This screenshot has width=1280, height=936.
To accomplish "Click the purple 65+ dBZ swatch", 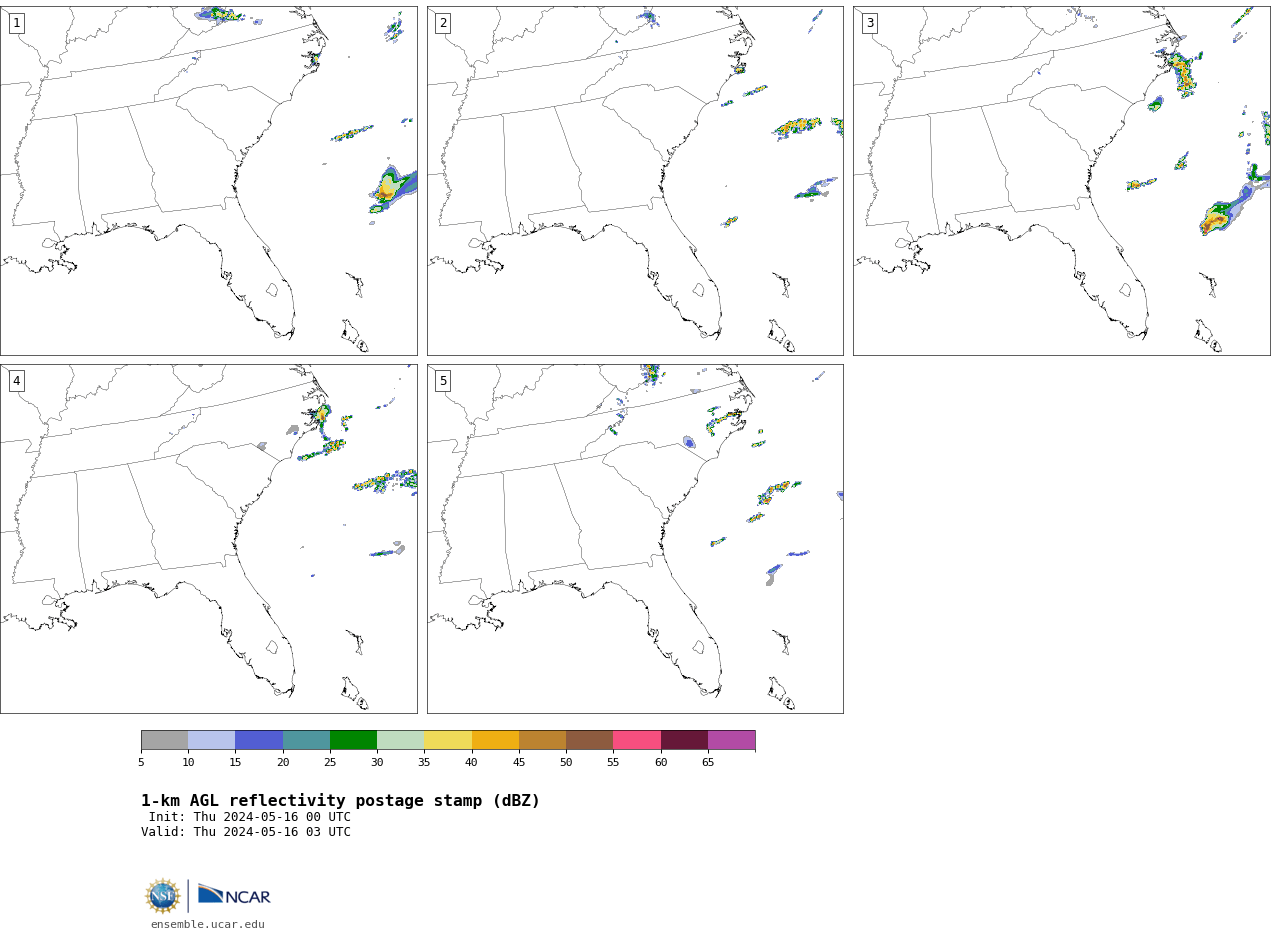I will tap(732, 740).
